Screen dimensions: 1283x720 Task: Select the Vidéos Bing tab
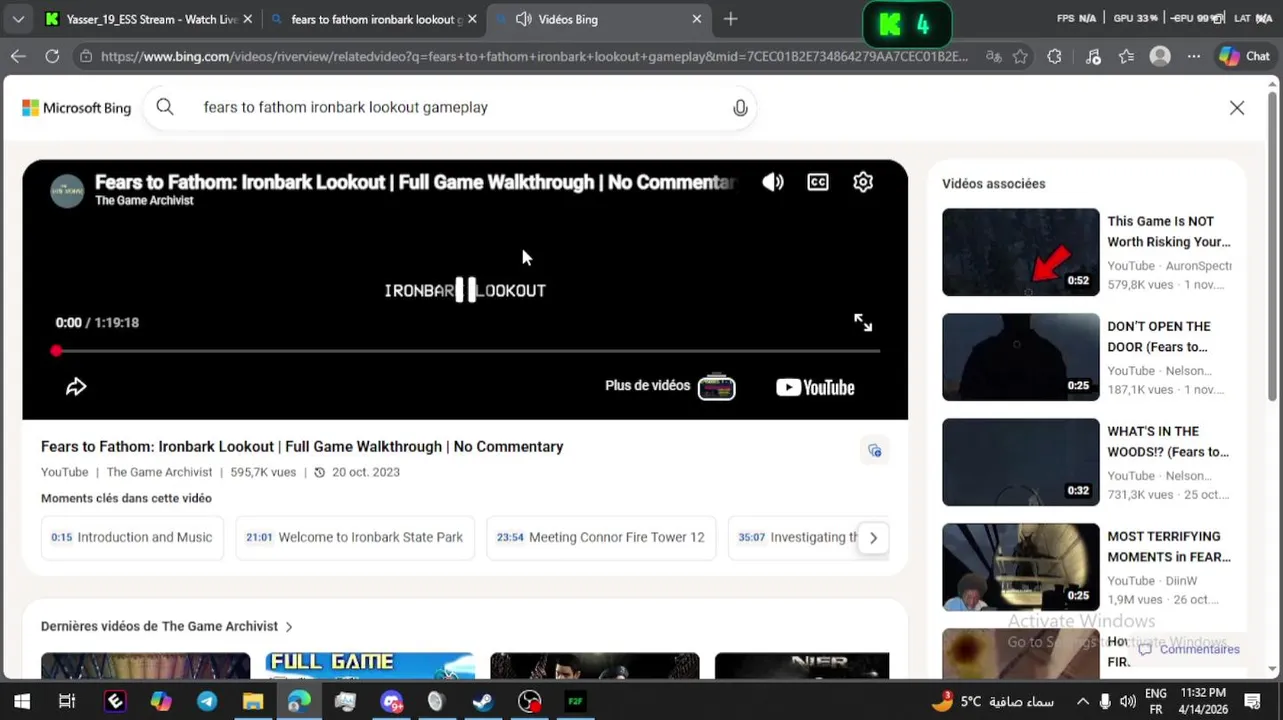[600, 19]
